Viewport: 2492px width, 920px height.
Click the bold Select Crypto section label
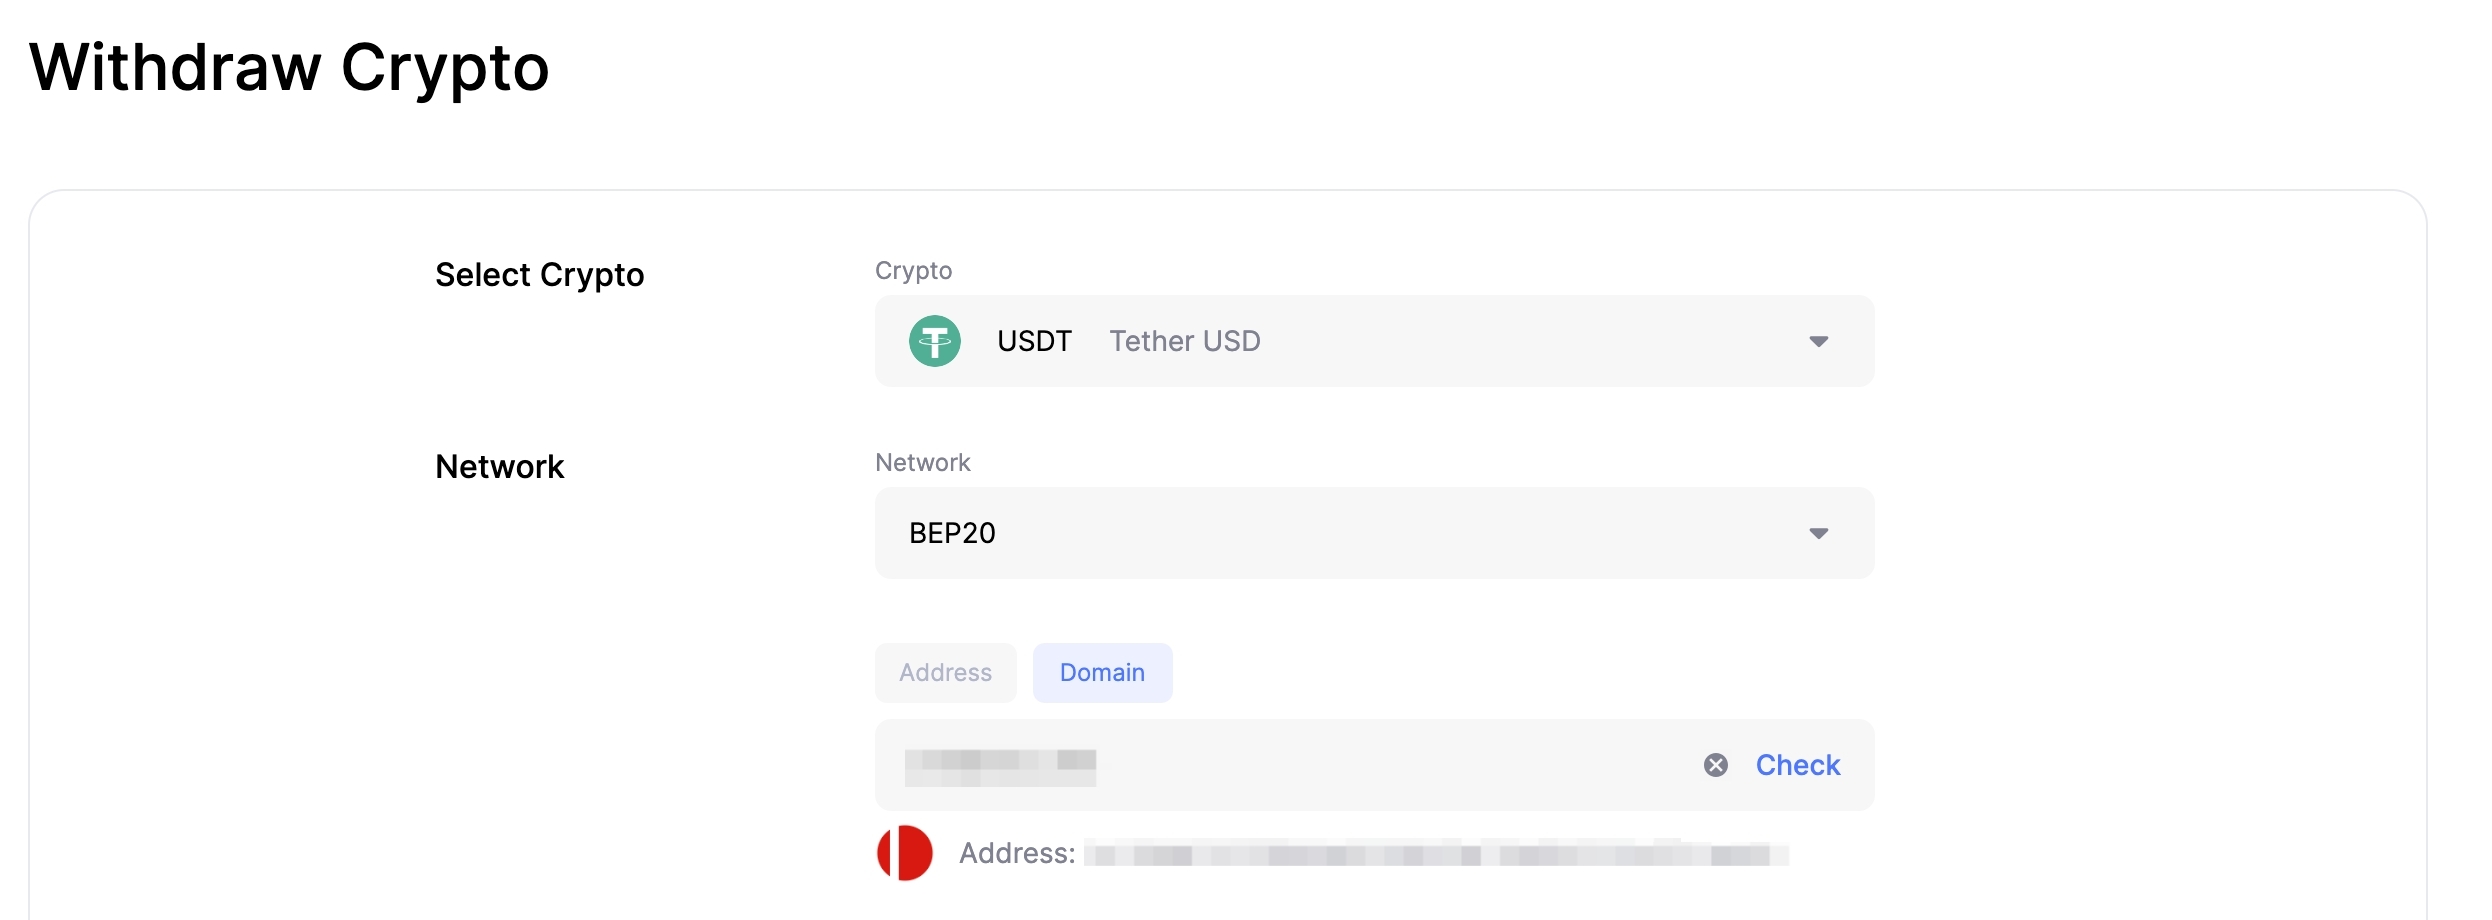click(x=539, y=275)
